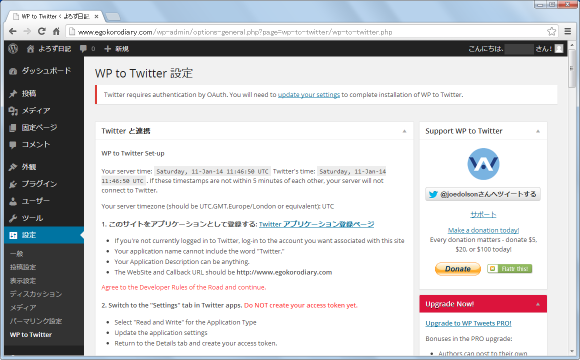Click the WordPress logo icon in admin bar

(13, 48)
